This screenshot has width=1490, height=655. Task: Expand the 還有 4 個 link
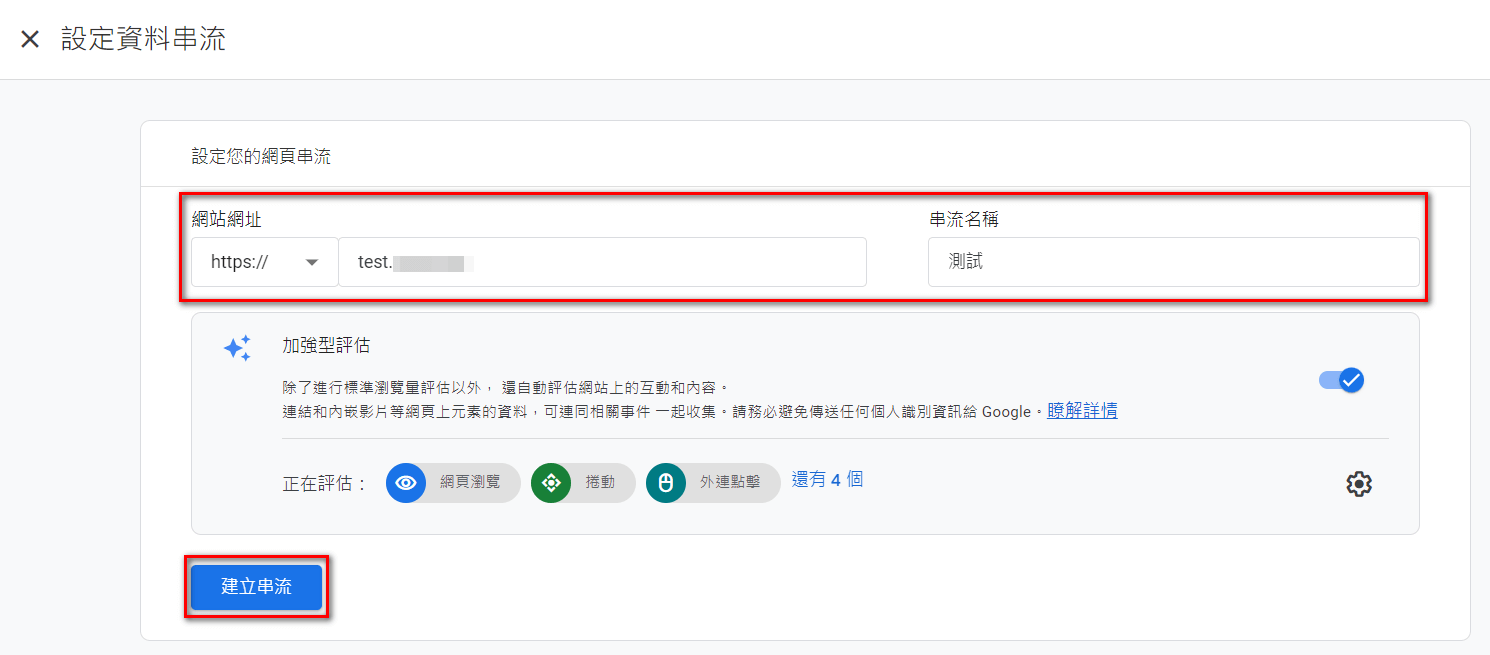pos(827,480)
